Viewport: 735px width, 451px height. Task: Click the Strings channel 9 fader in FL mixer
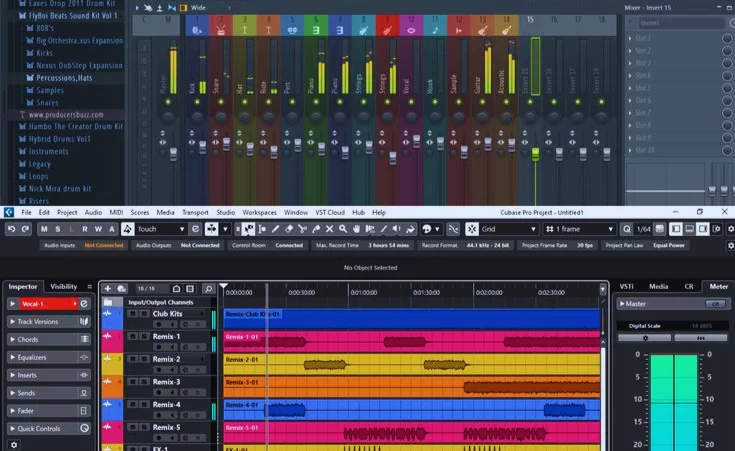[x=393, y=158]
